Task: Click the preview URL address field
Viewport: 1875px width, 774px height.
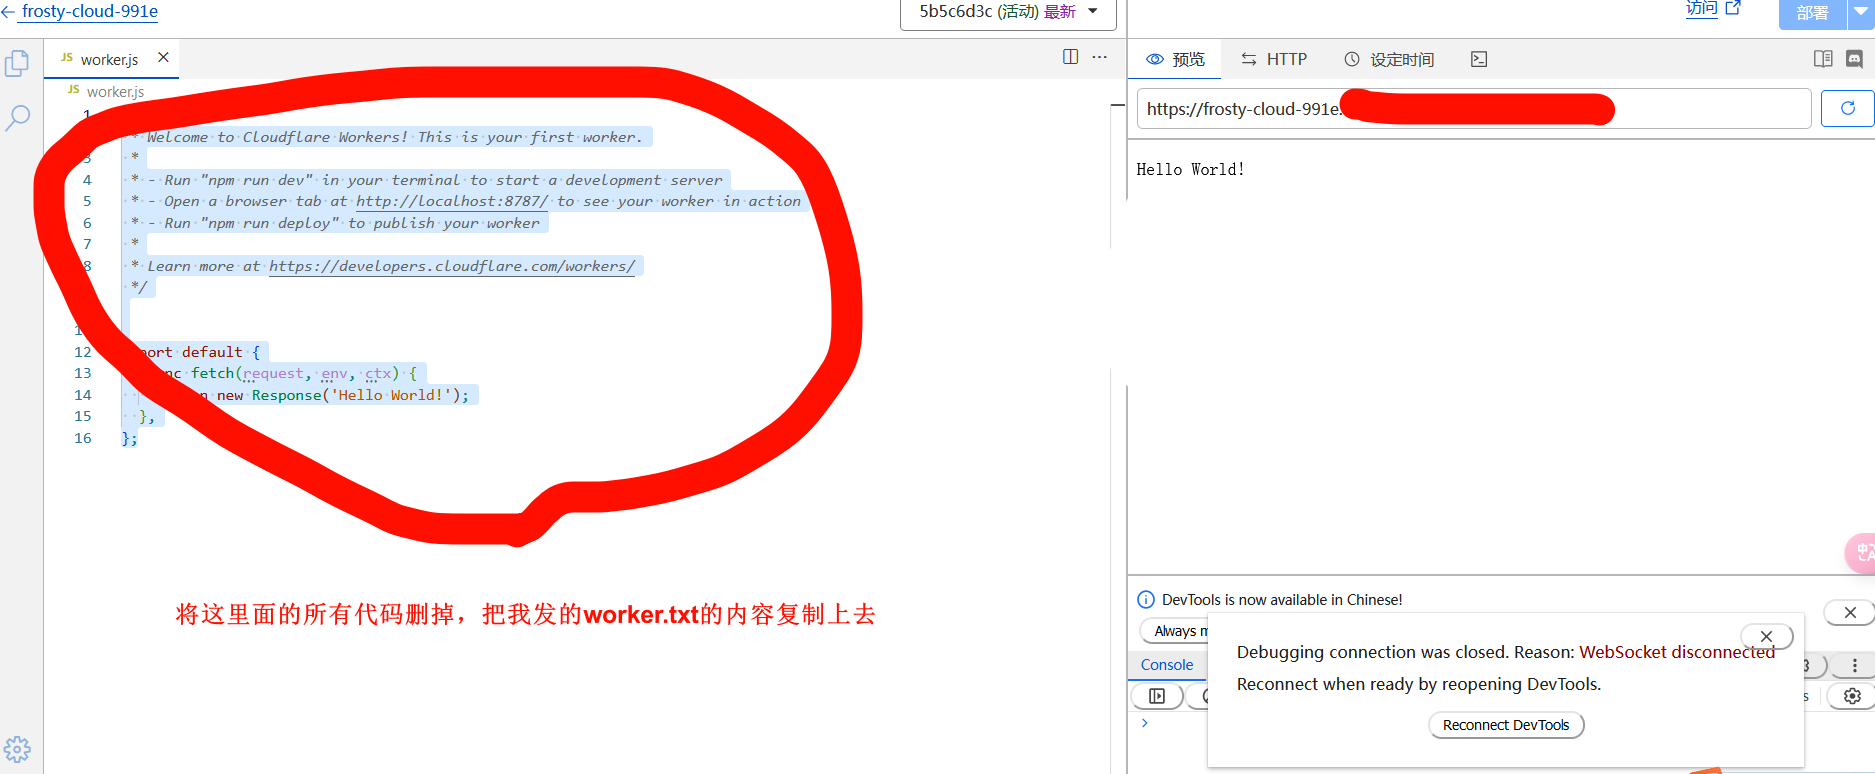Action: tap(1473, 108)
